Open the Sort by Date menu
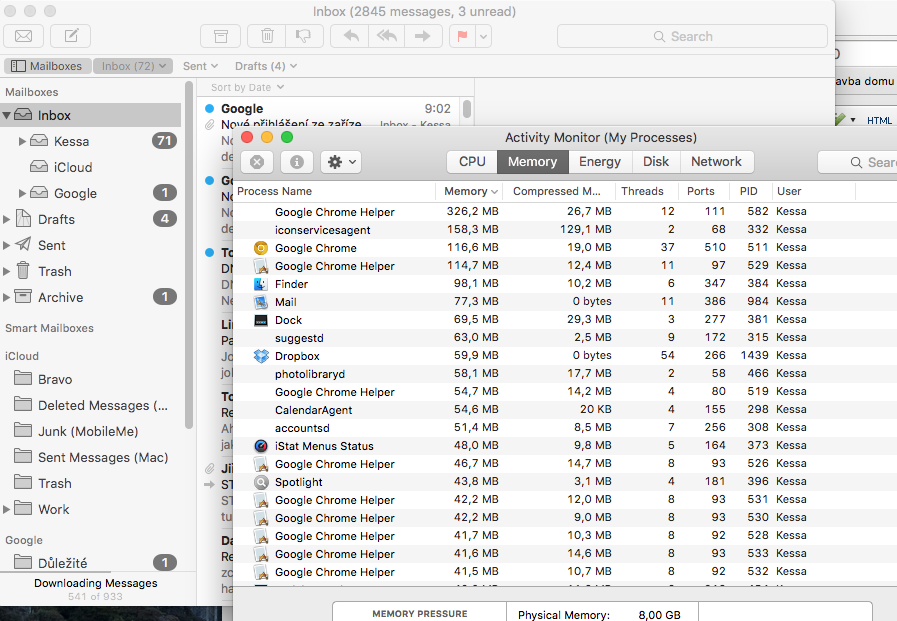 247,87
